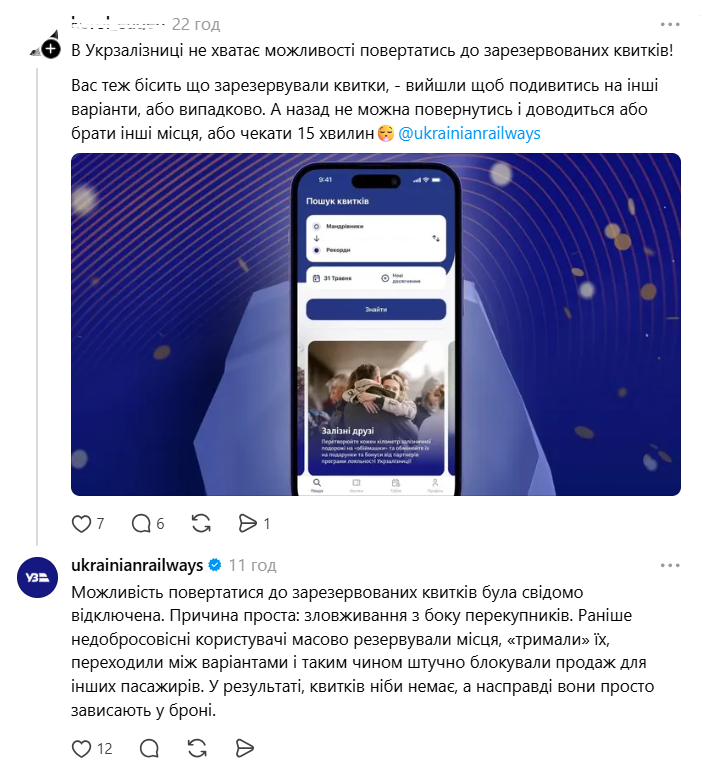This screenshot has height=773, width=701.
Task: Open the ukrainianrailways reply text
Action: (362, 651)
